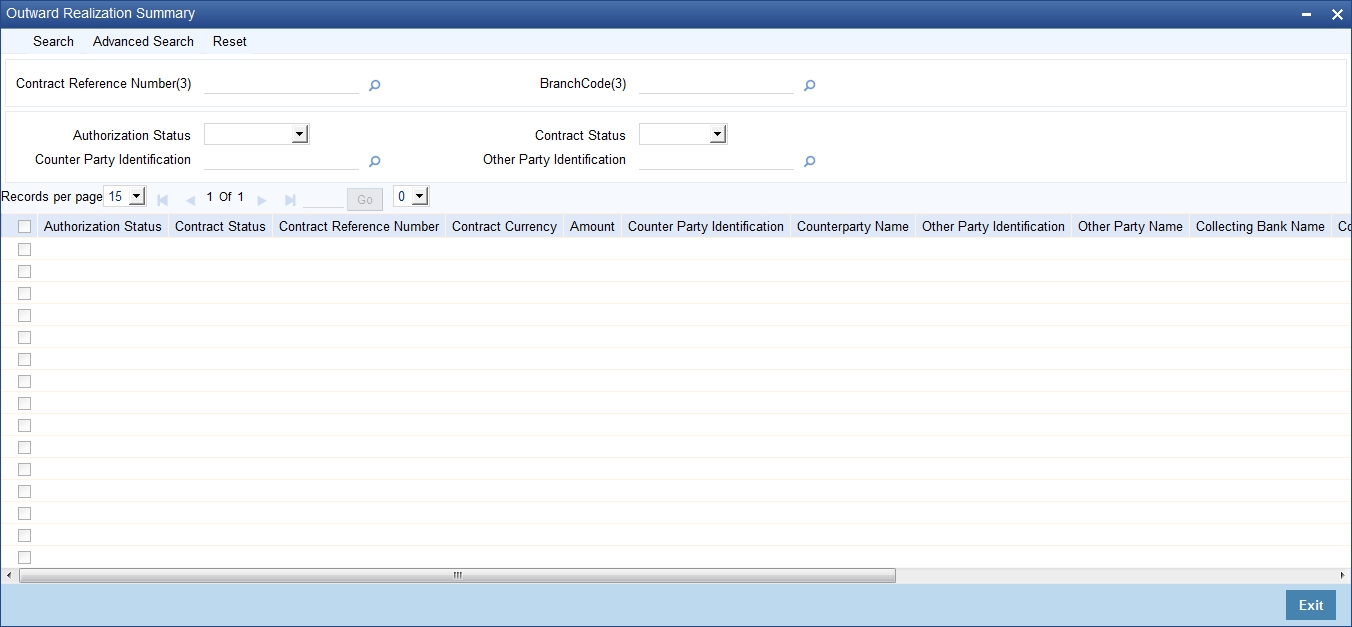The height and width of the screenshot is (627, 1352).
Task: Sort by Counter Party Identification column header
Action: click(x=706, y=227)
